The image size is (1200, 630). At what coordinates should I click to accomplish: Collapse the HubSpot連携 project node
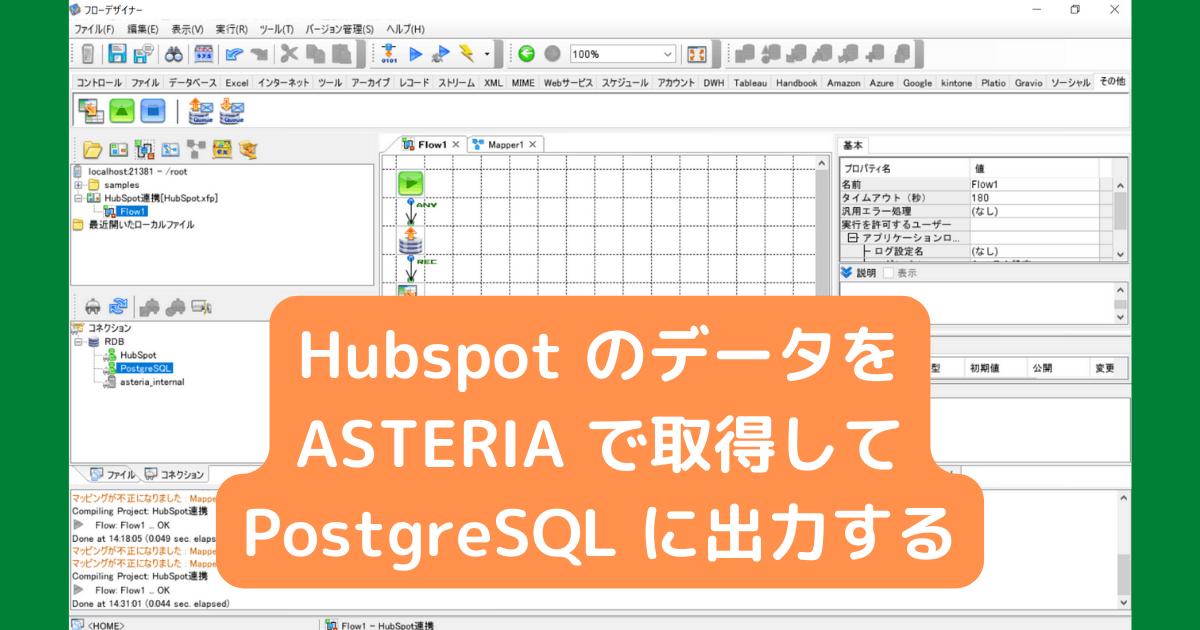[78, 198]
